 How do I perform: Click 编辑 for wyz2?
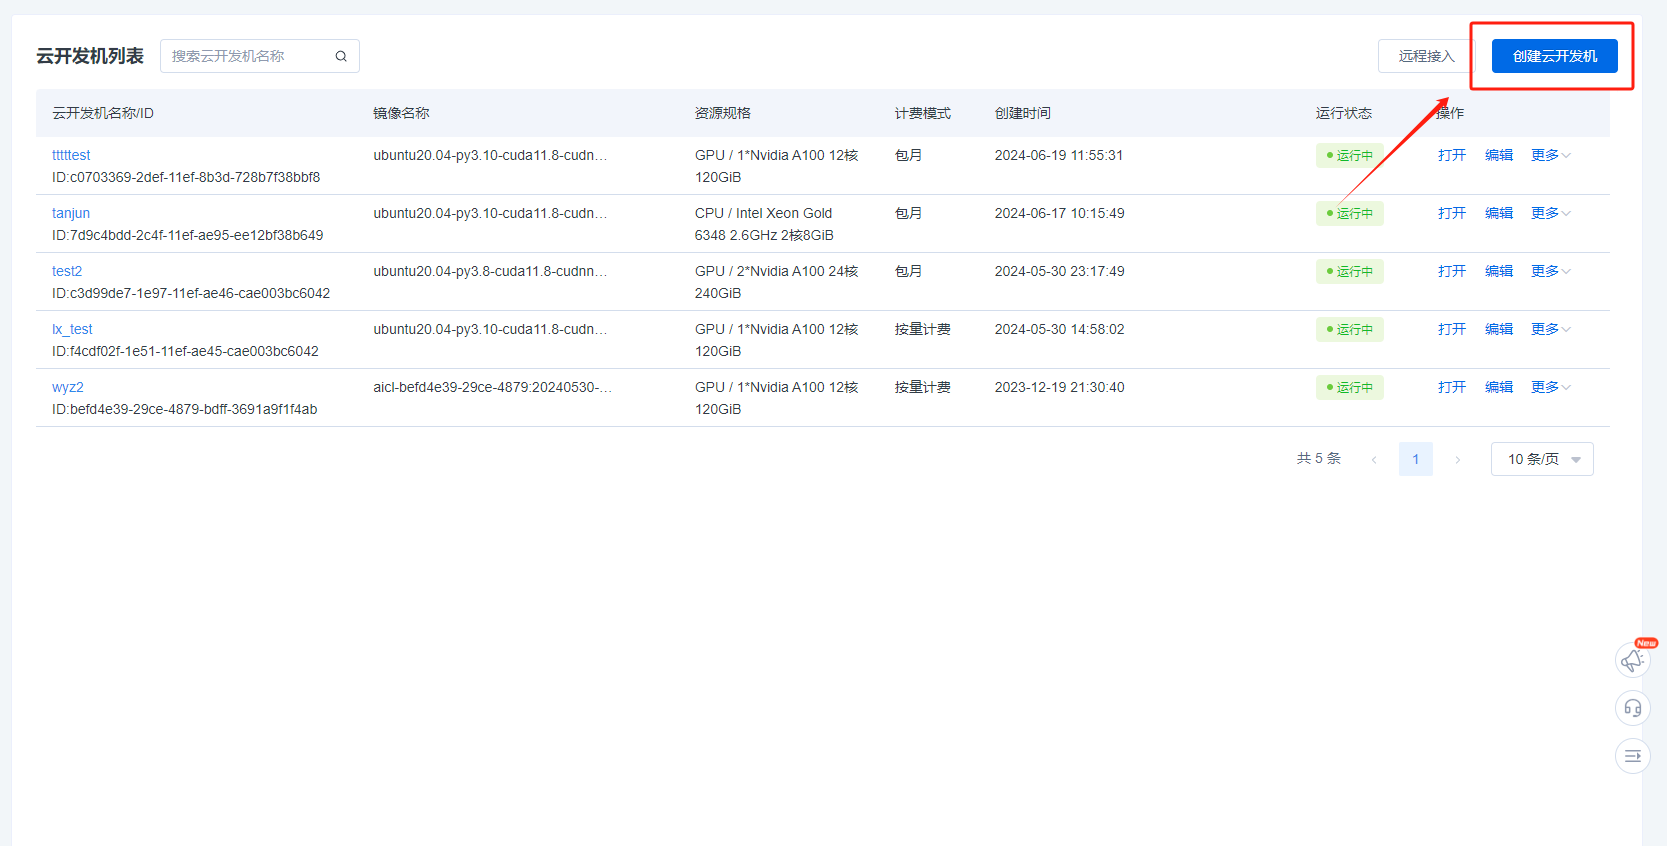click(x=1499, y=387)
